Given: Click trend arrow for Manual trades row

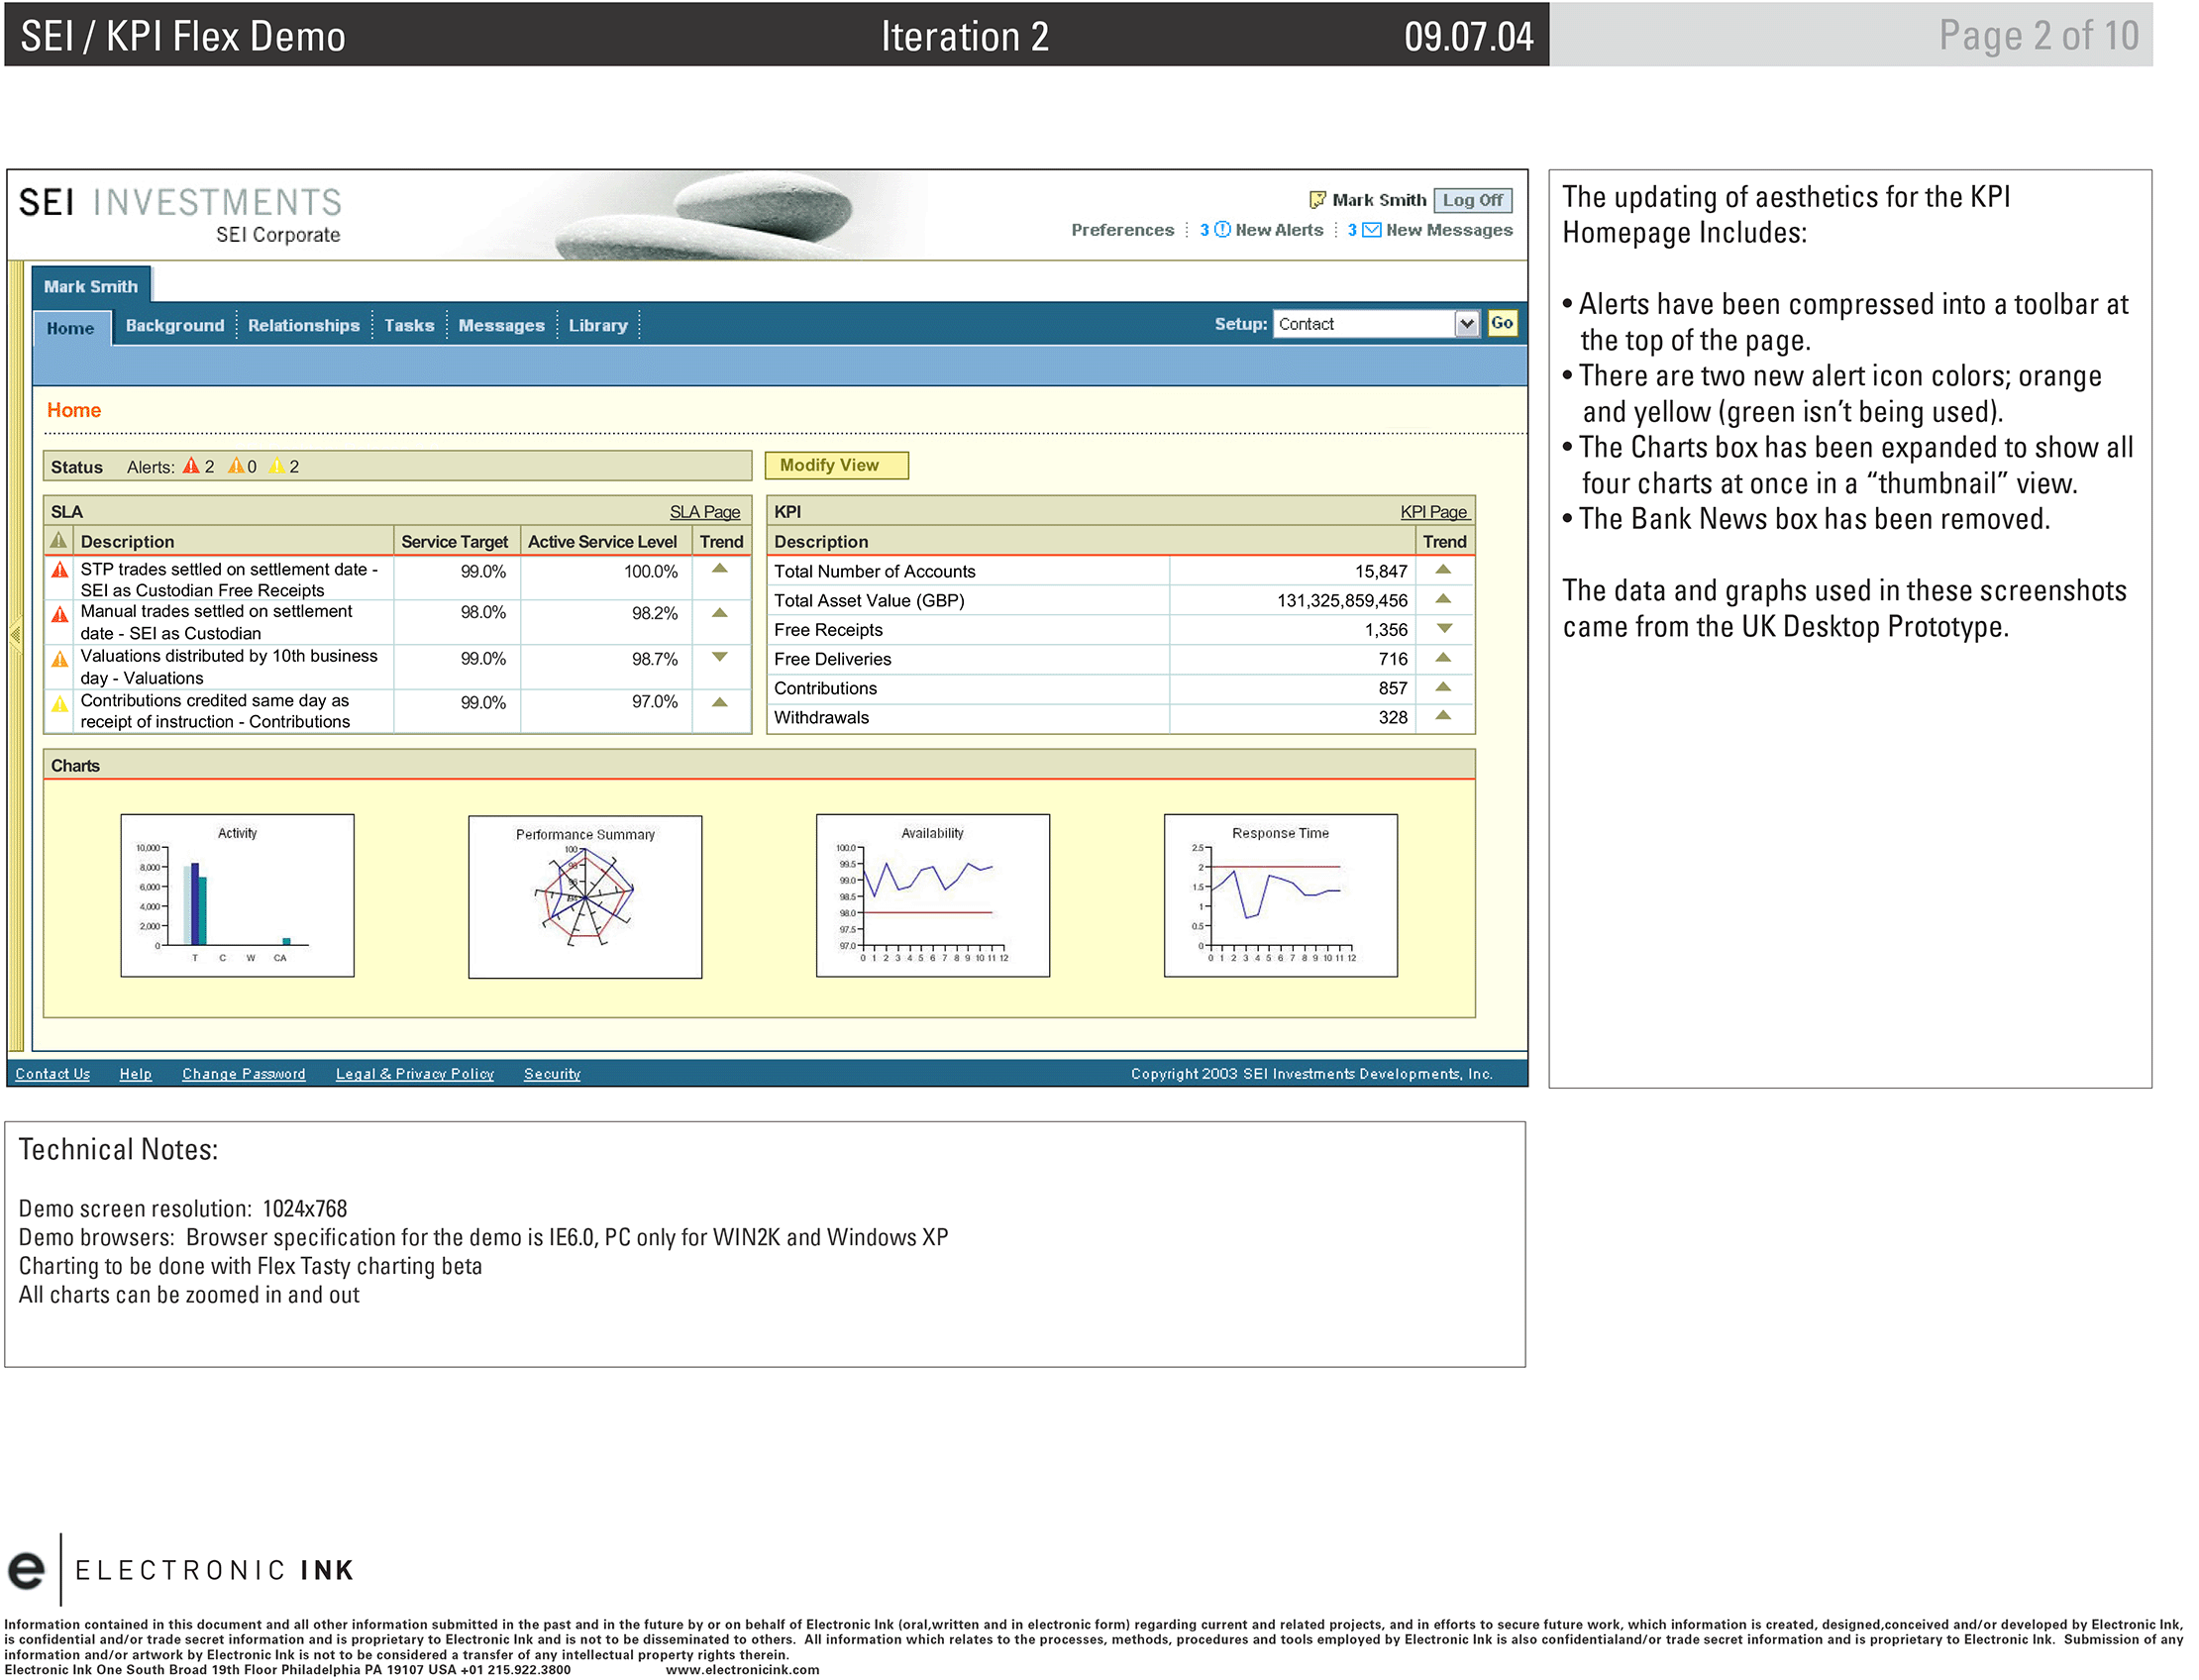Looking at the screenshot, I should click(x=719, y=613).
